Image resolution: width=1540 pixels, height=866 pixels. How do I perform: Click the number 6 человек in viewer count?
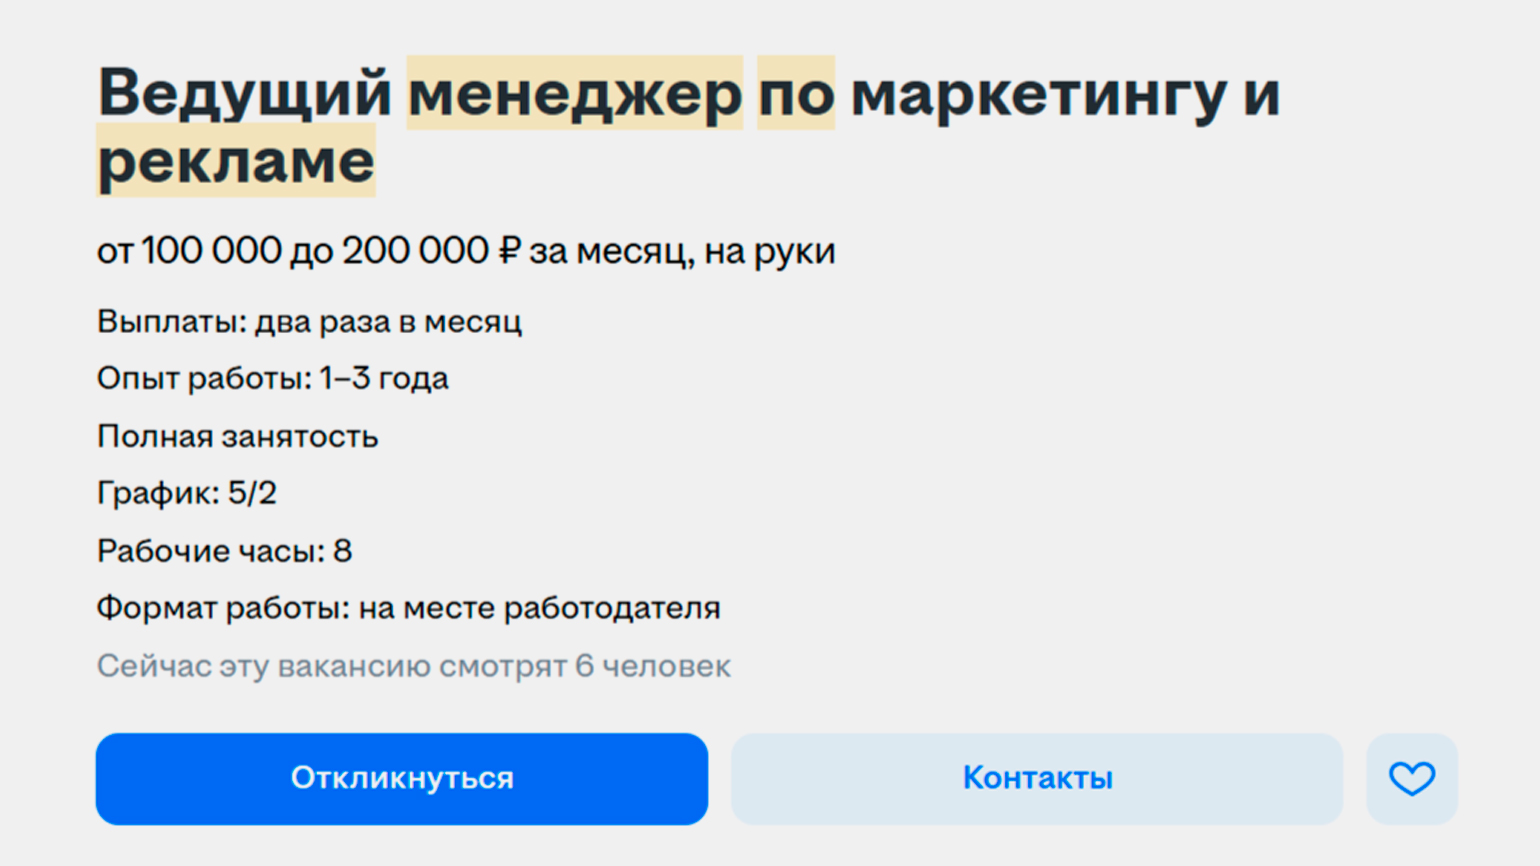click(653, 666)
